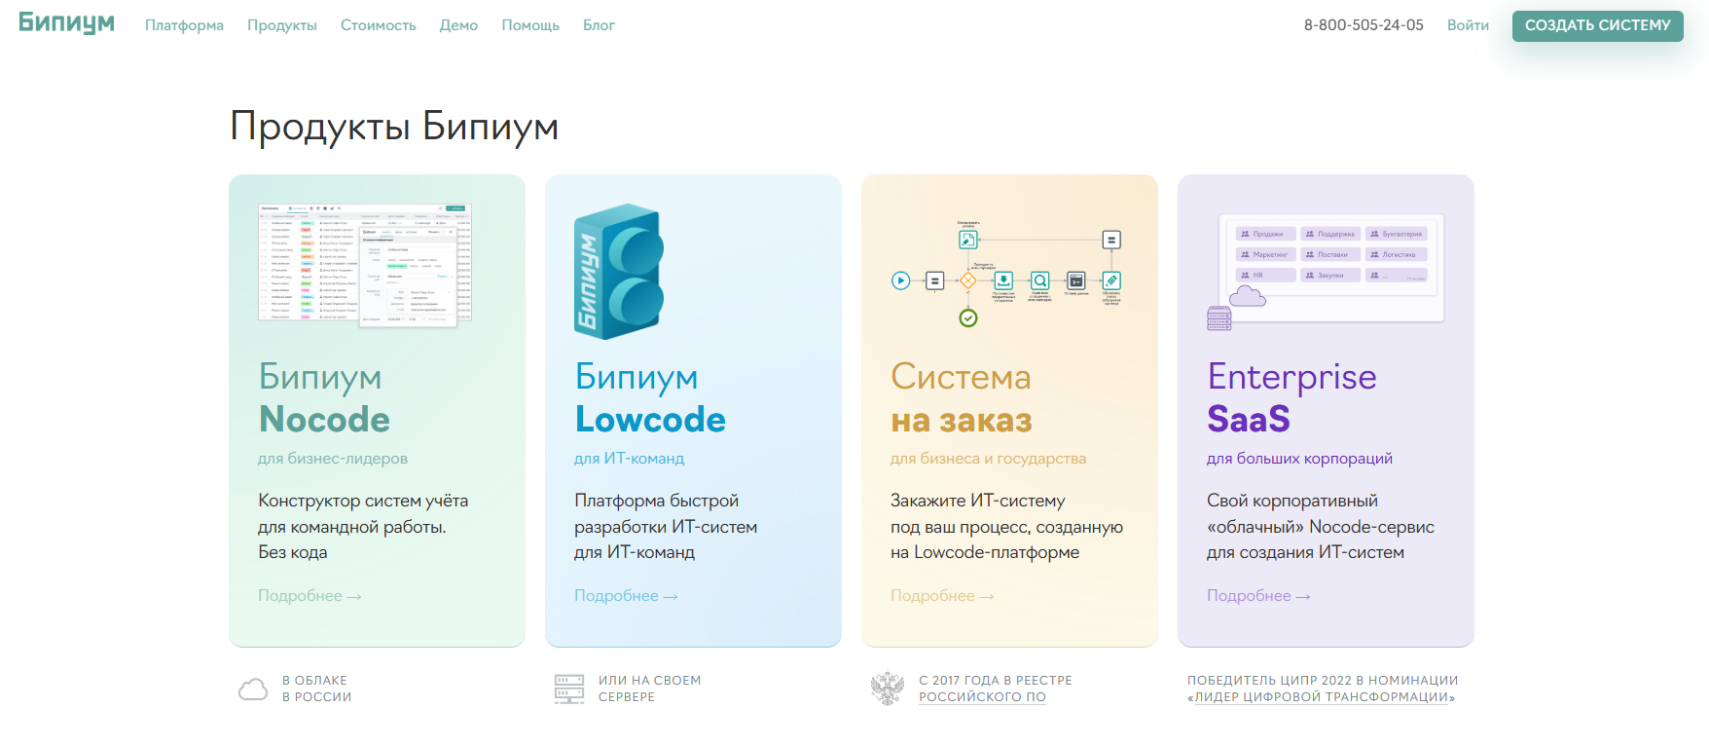Viewport: 1709px width, 745px height.
Task: Click the Russian coat of arms icon
Action: tap(887, 688)
